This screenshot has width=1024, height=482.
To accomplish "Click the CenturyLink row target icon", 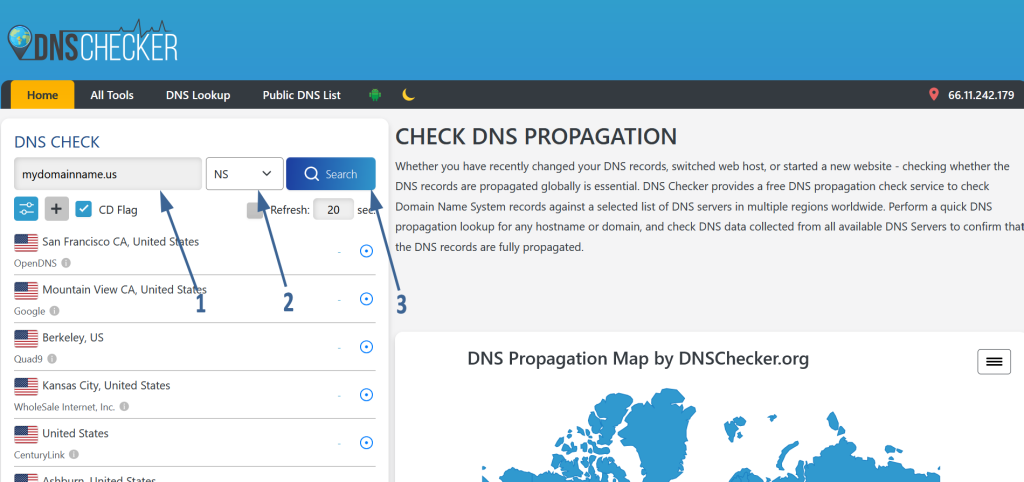I will (x=366, y=443).
